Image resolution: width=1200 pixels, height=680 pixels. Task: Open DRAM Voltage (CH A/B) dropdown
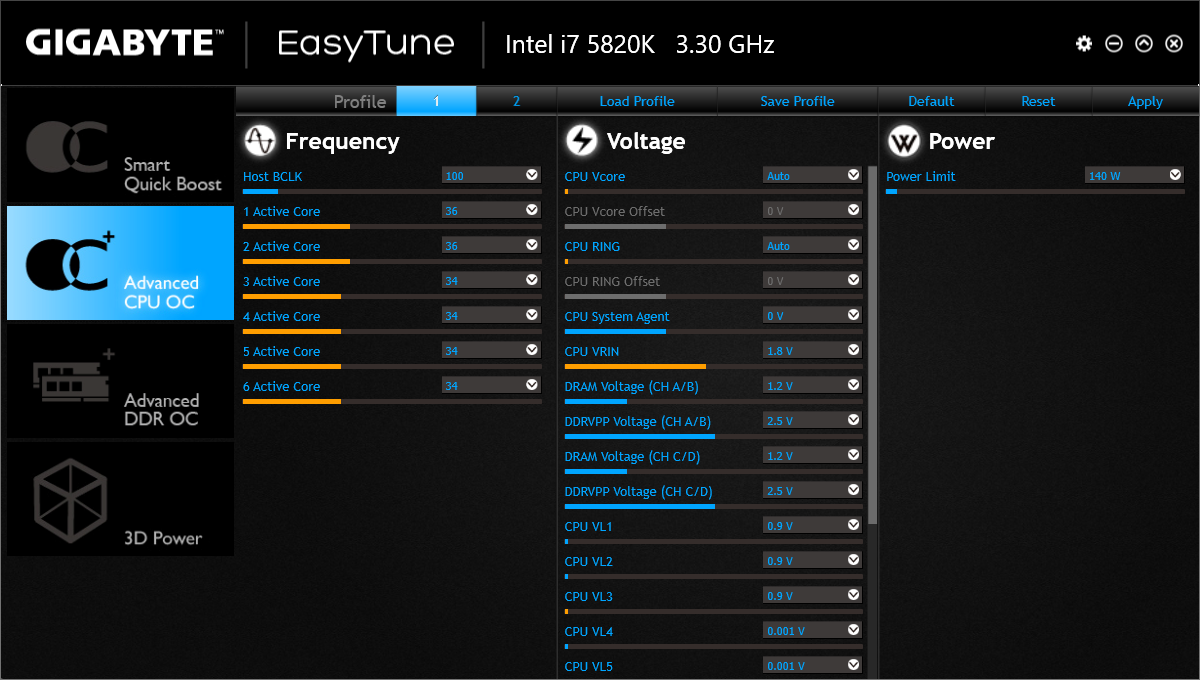point(812,385)
